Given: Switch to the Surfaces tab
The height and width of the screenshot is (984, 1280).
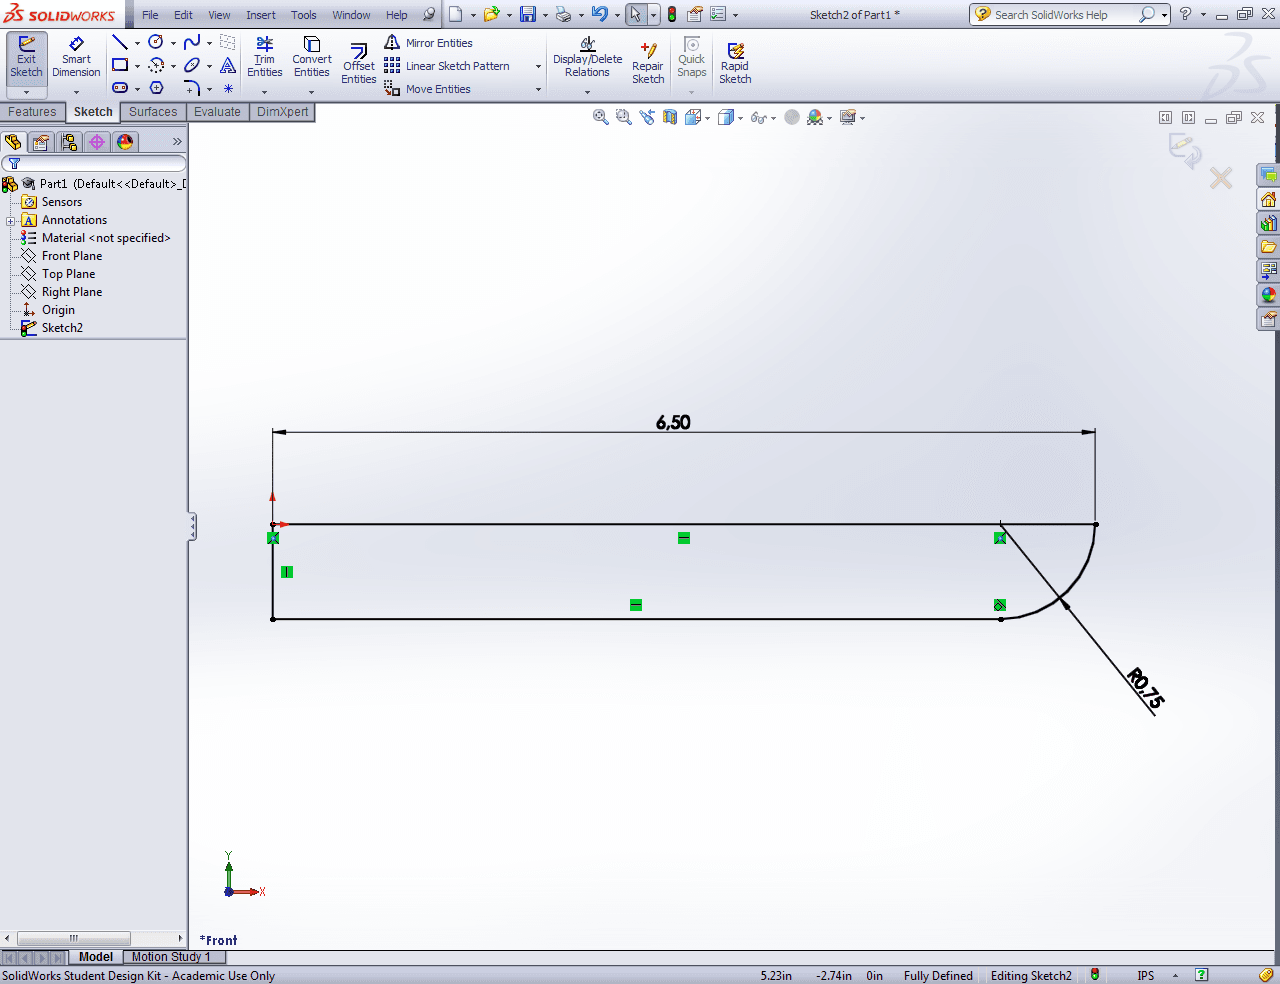Looking at the screenshot, I should pos(153,112).
